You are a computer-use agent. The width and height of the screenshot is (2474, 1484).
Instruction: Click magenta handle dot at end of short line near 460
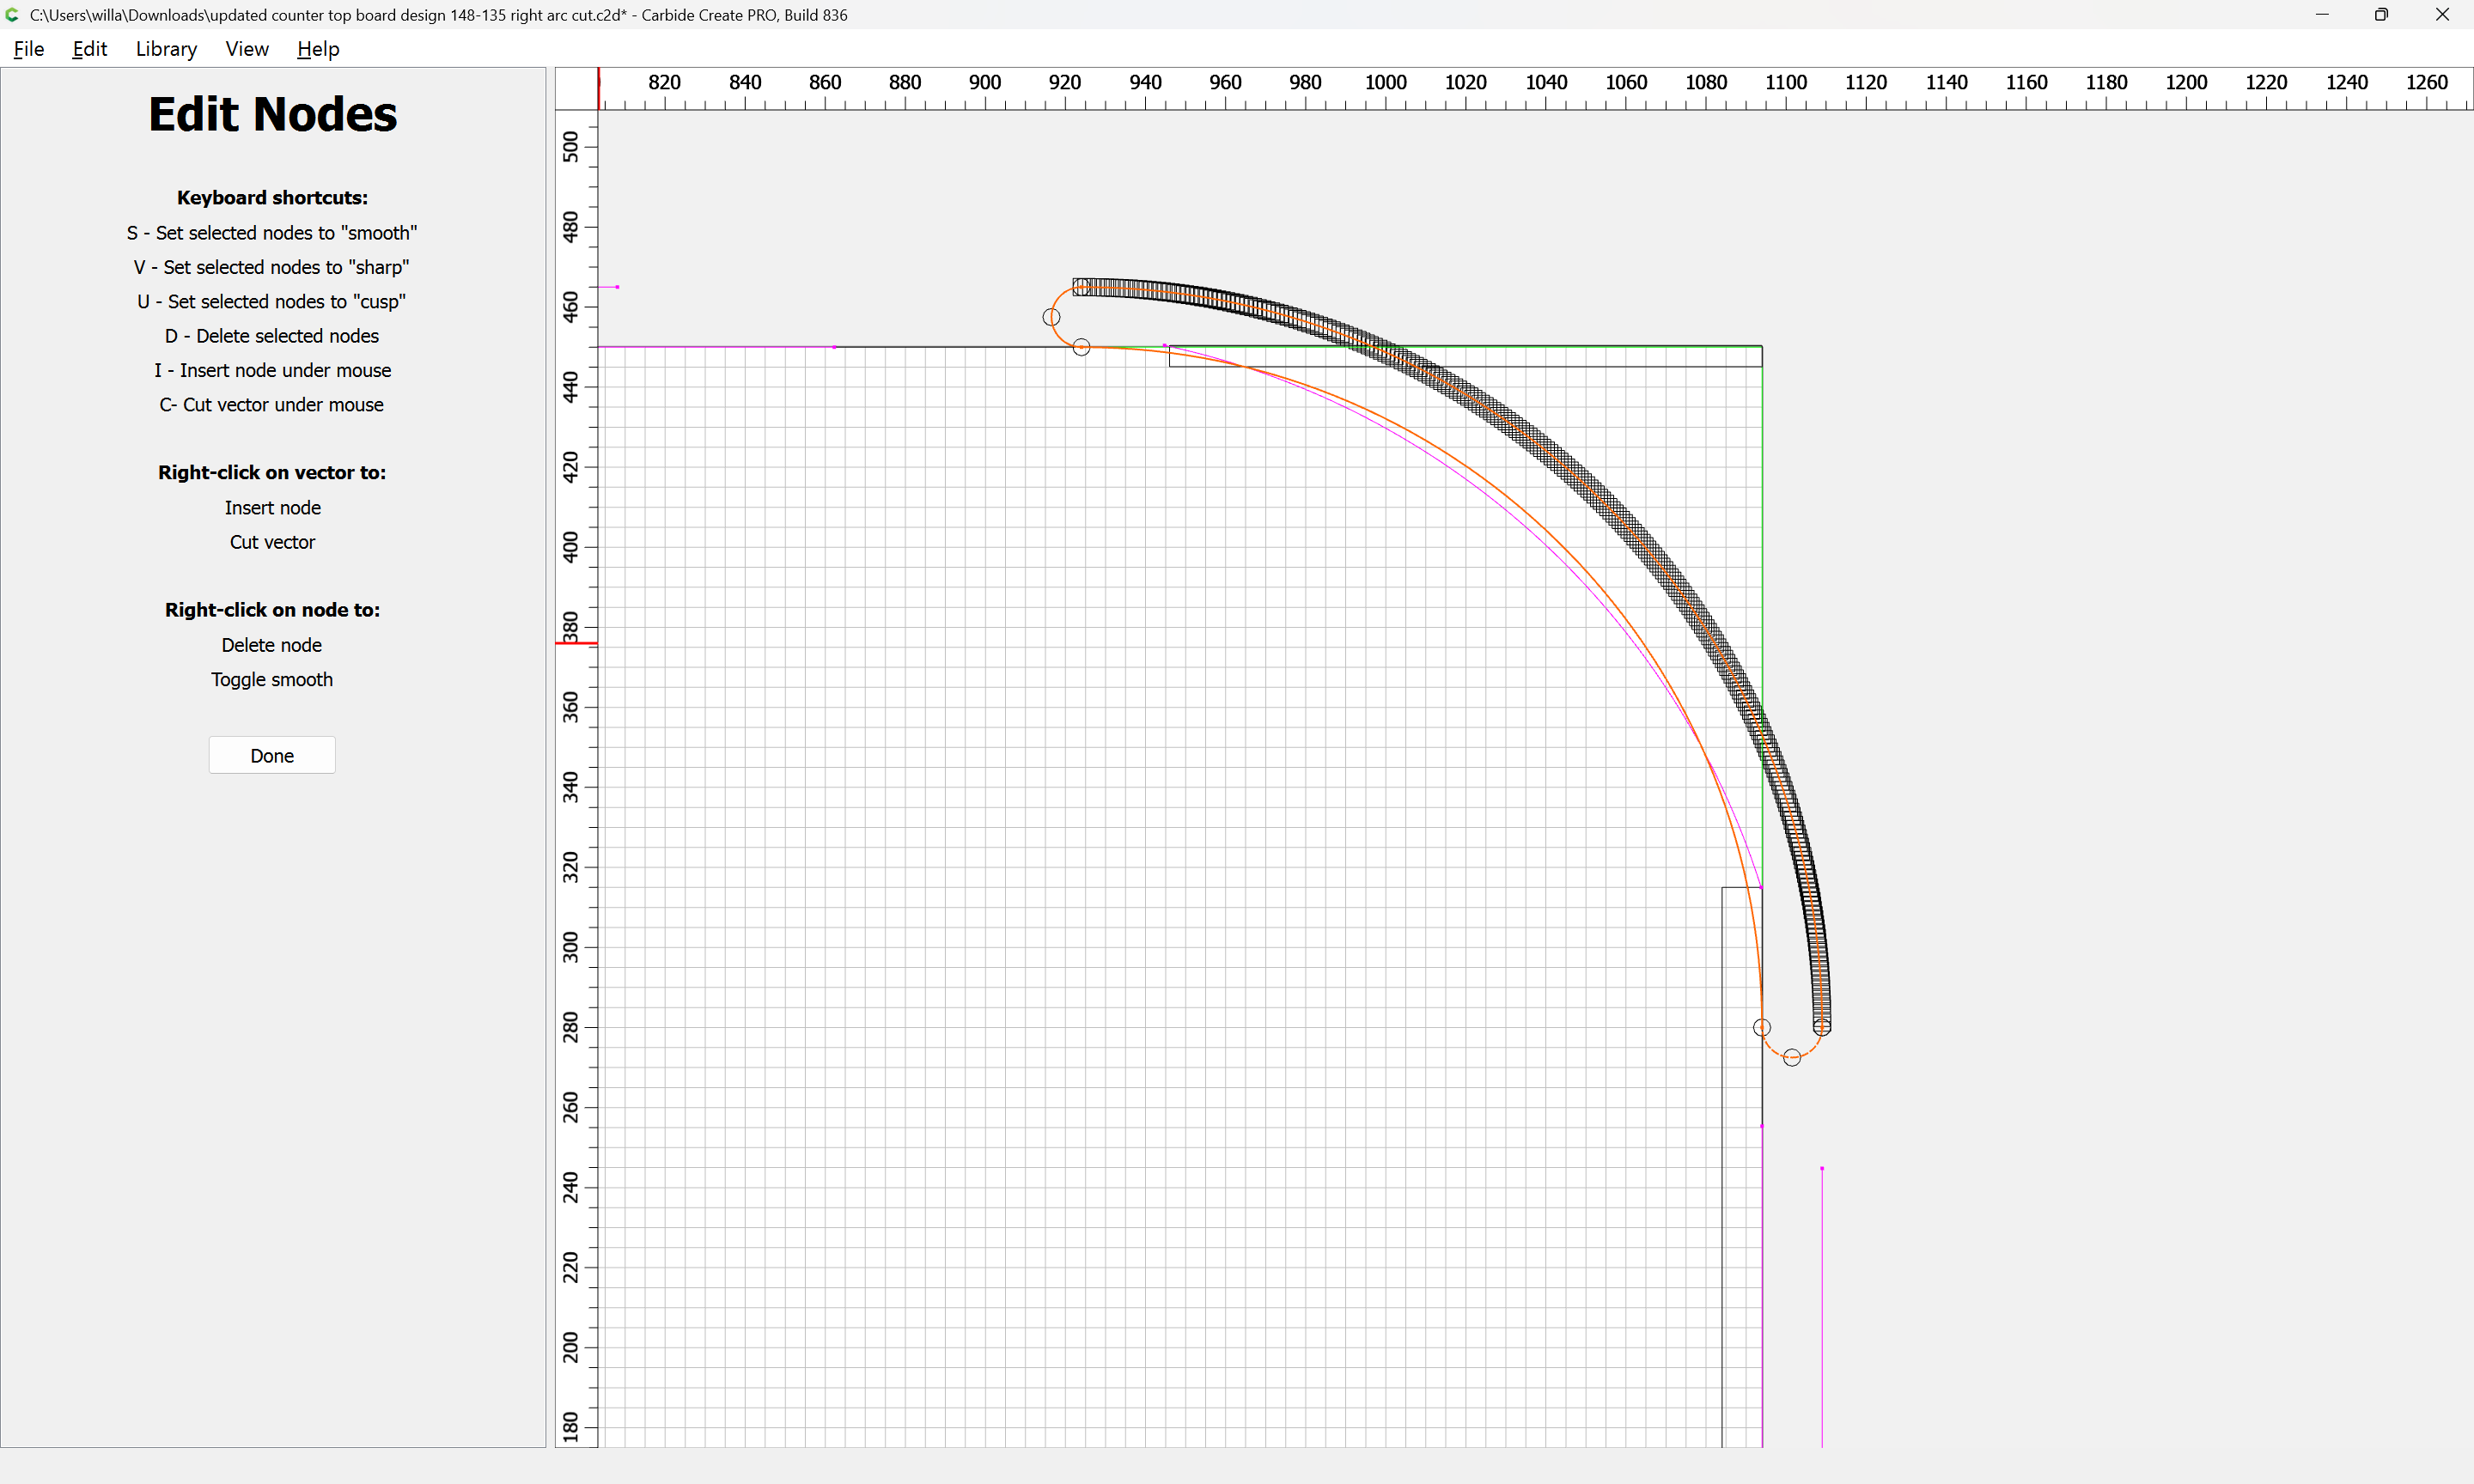pos(617,287)
